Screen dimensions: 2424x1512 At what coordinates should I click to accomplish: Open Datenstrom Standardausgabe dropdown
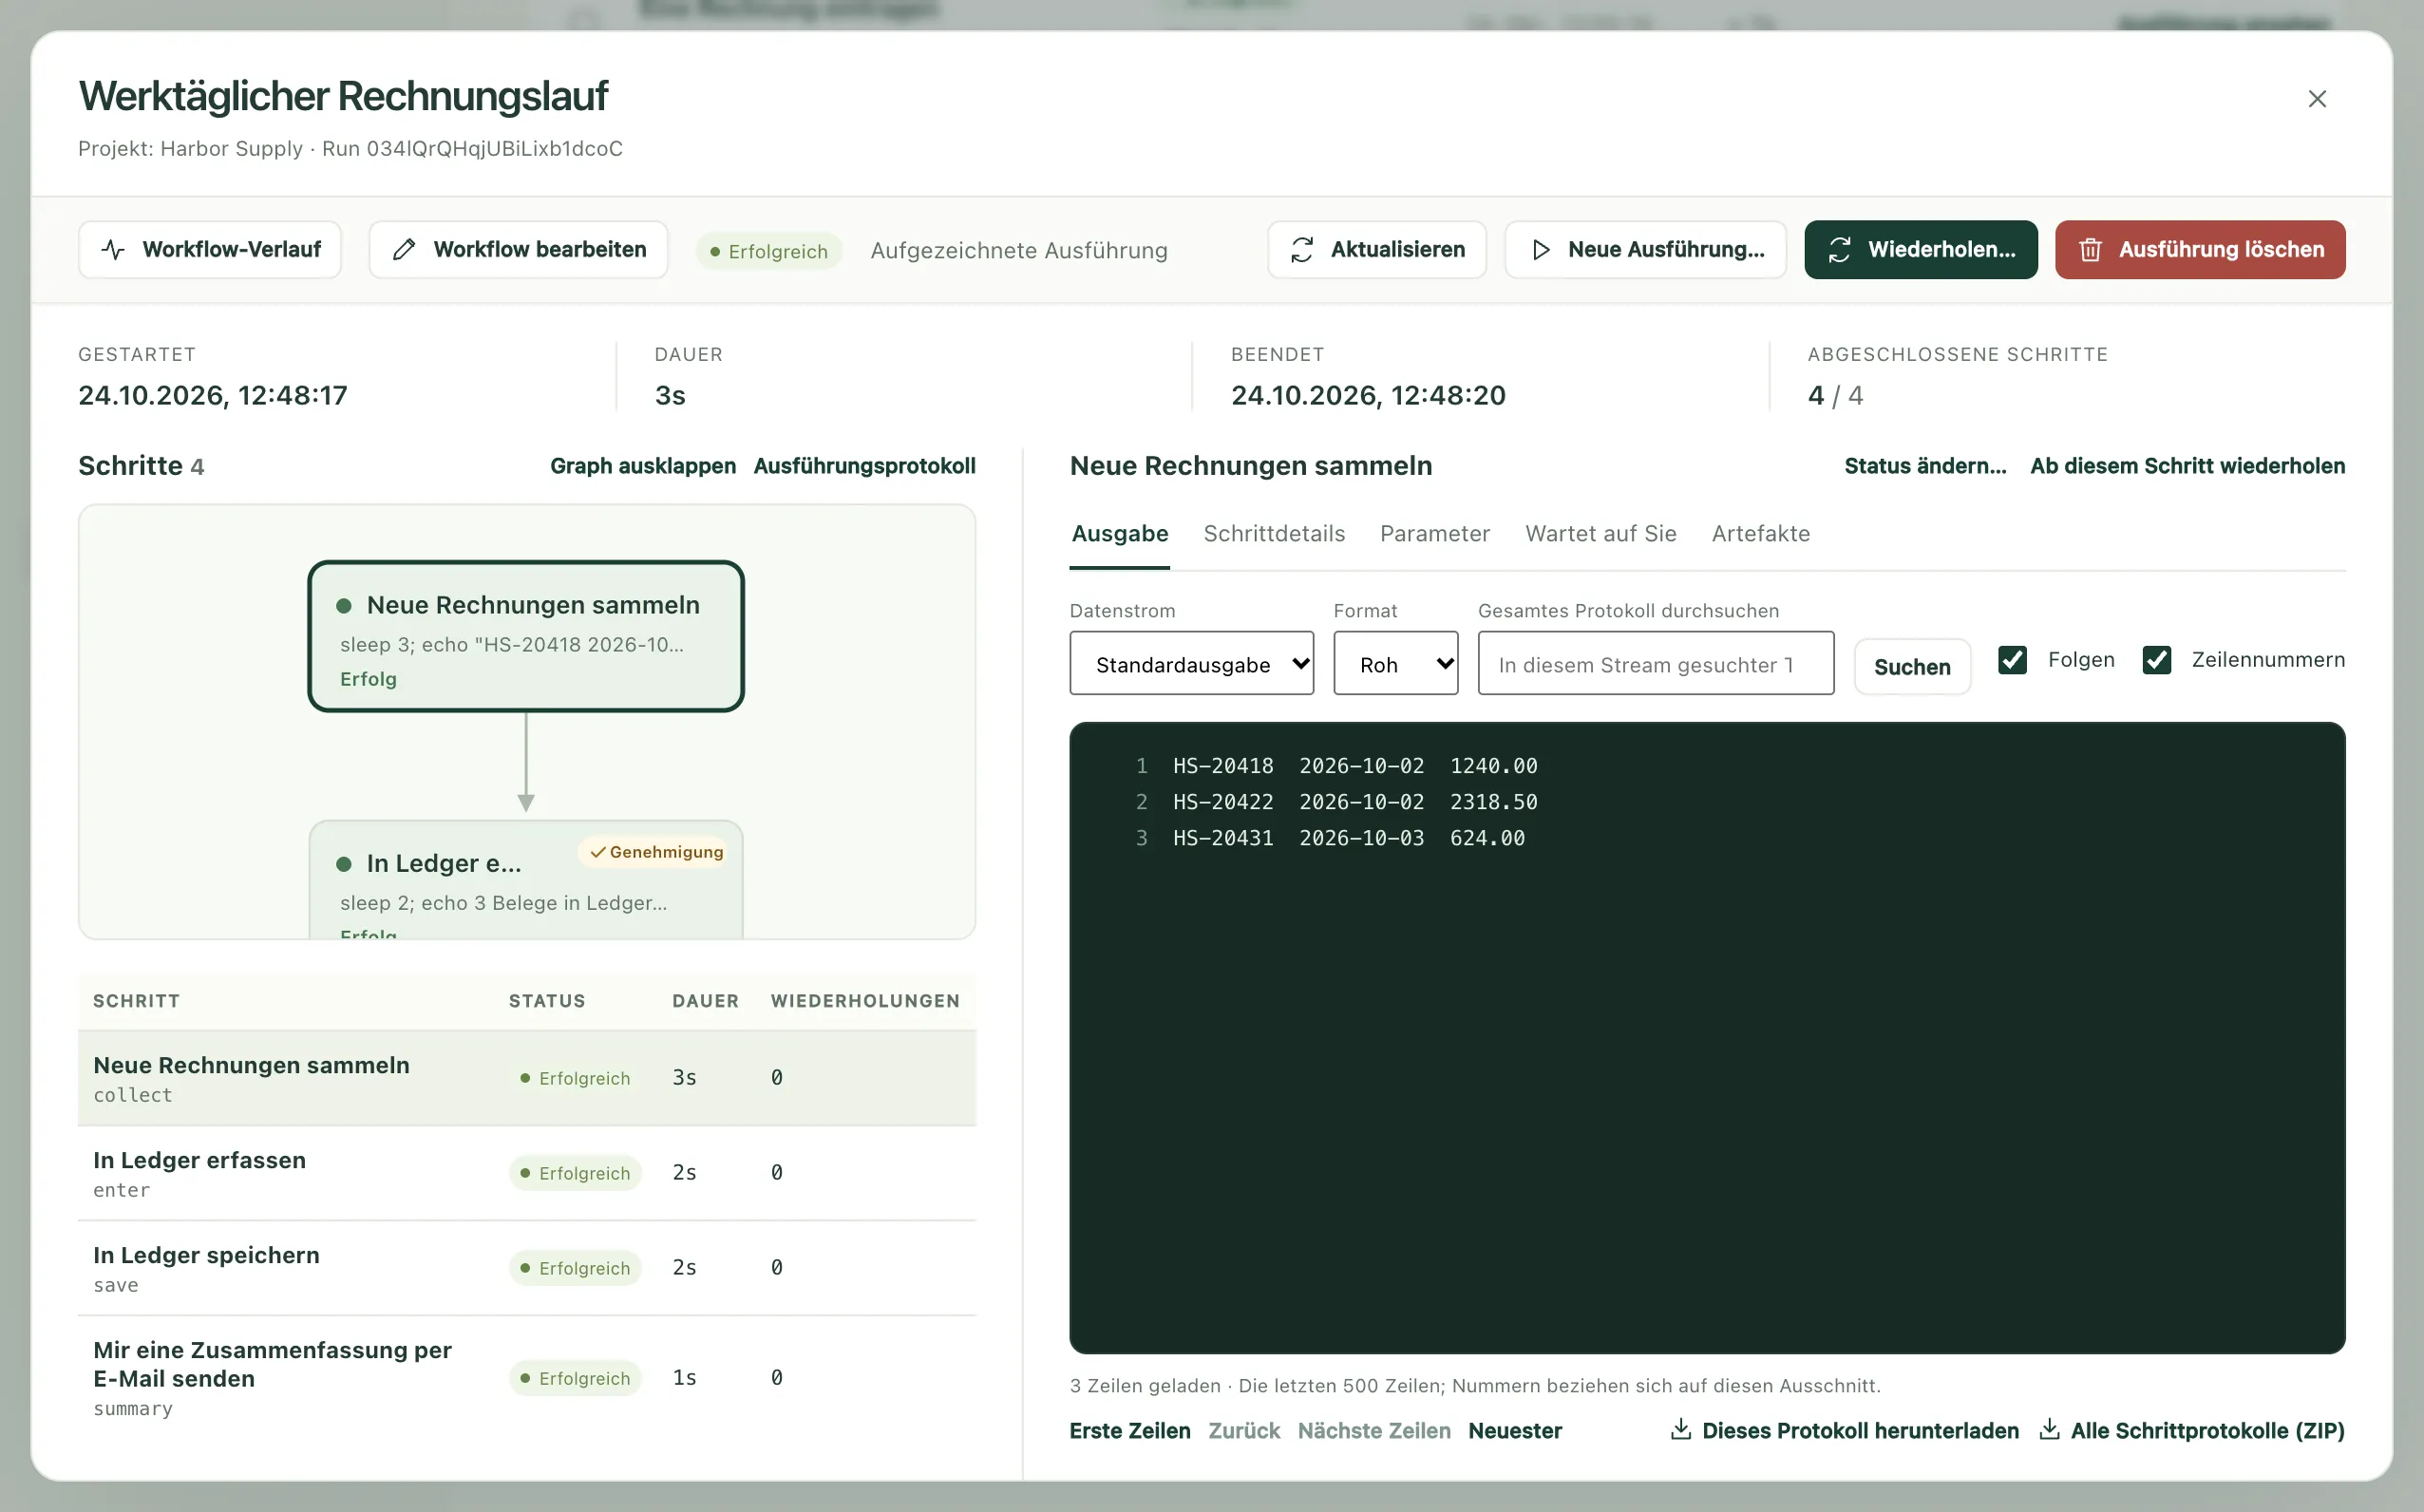[1191, 663]
